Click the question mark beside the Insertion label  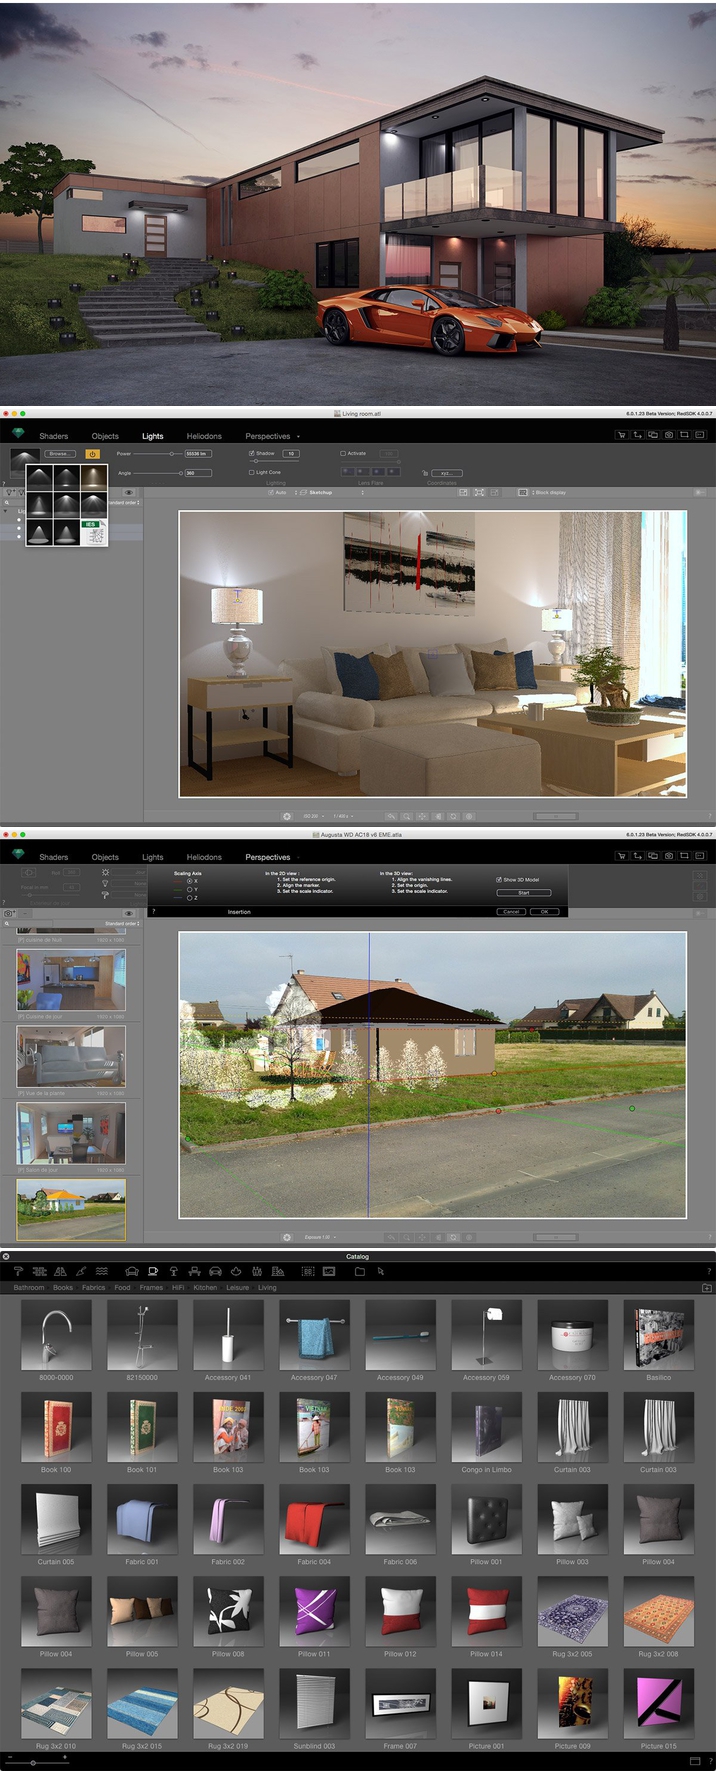tap(153, 912)
